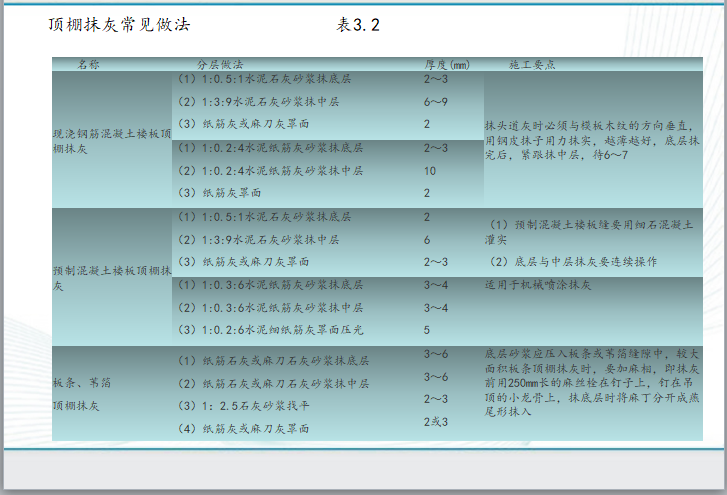Screen dimensions: 727x495
Task: Select the thickness value 6~9
Action: 436,102
